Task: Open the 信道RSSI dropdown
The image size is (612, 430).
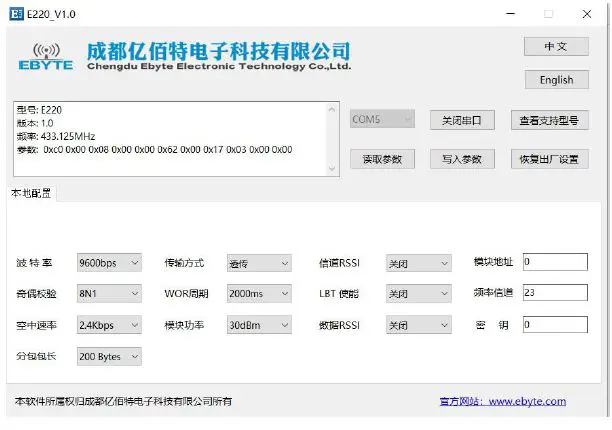Action: [x=419, y=263]
